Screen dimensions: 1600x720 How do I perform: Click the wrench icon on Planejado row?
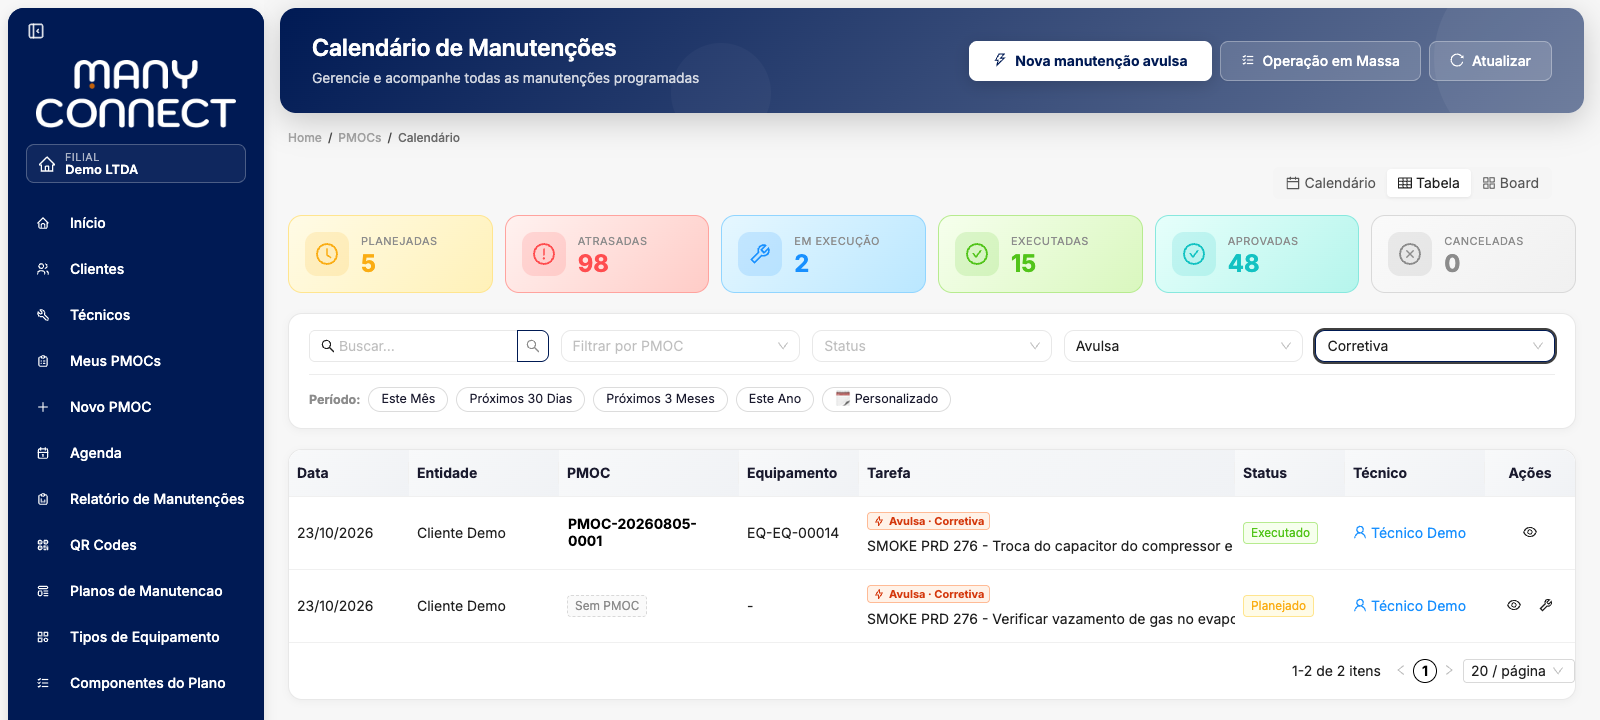[x=1546, y=605]
